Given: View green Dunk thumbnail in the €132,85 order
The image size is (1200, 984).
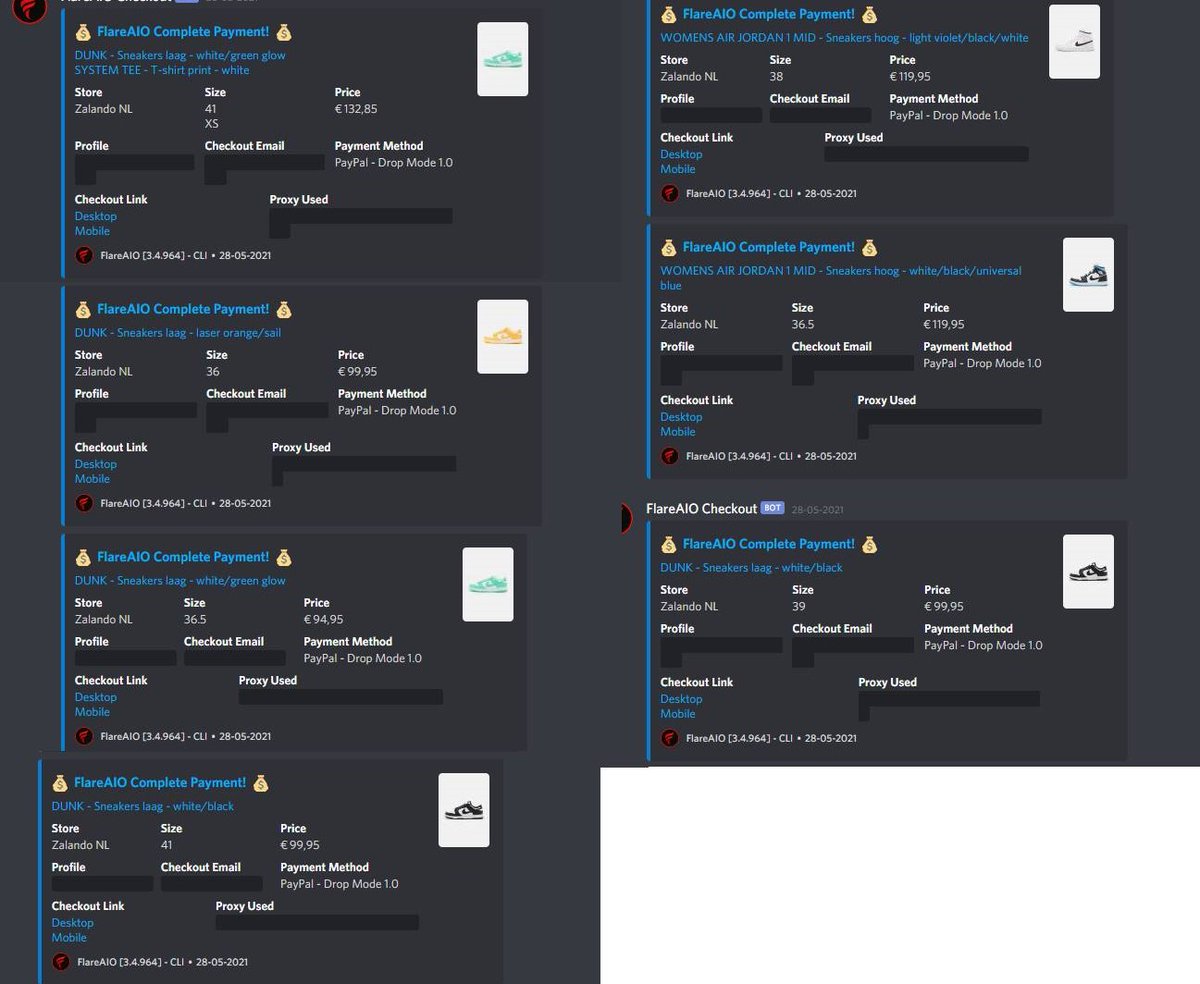Looking at the screenshot, I should click(502, 59).
